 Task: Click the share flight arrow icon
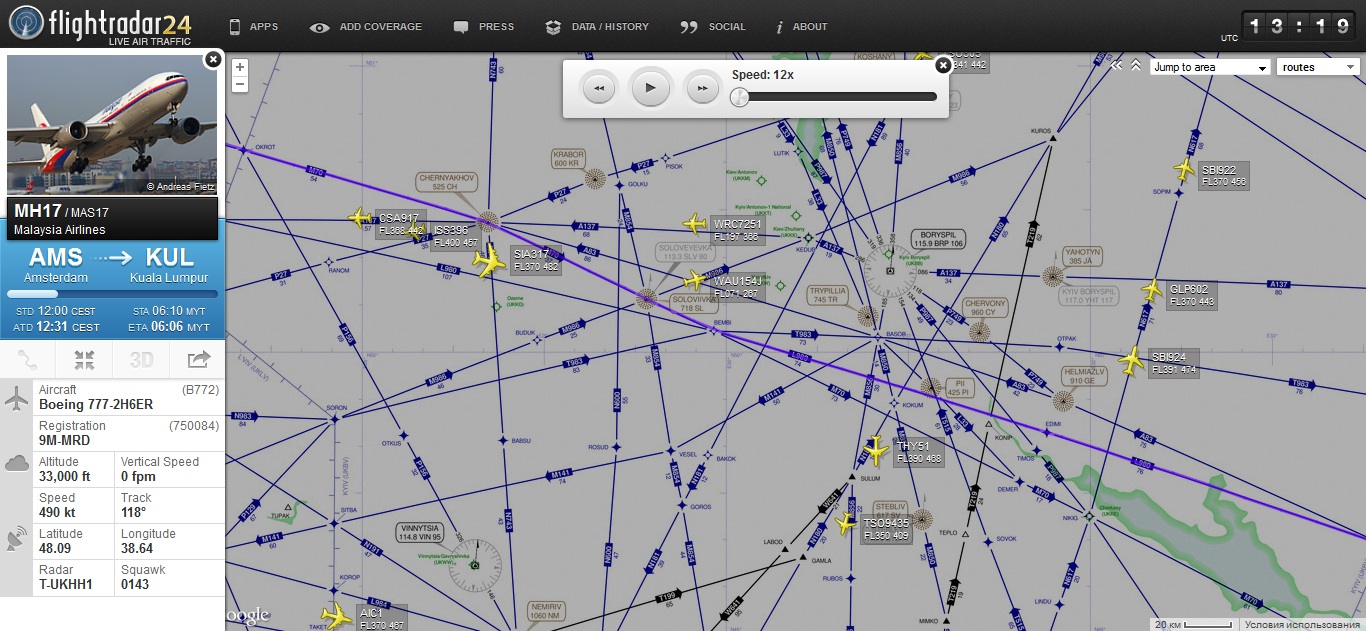tap(198, 359)
